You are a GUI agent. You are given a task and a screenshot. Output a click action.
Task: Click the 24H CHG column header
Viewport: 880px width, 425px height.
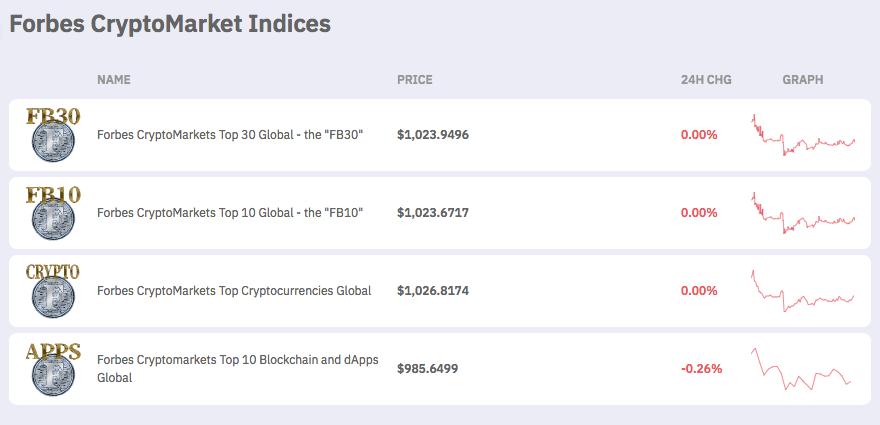pos(706,79)
